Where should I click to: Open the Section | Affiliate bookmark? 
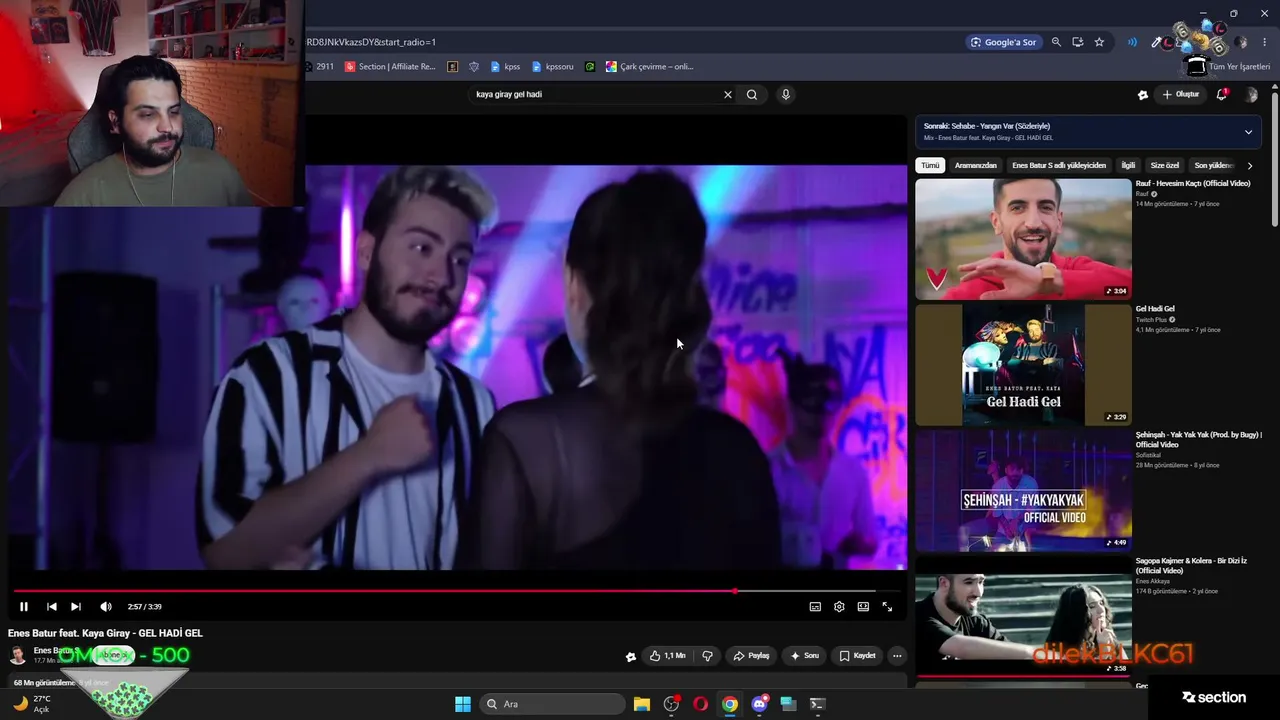point(390,67)
